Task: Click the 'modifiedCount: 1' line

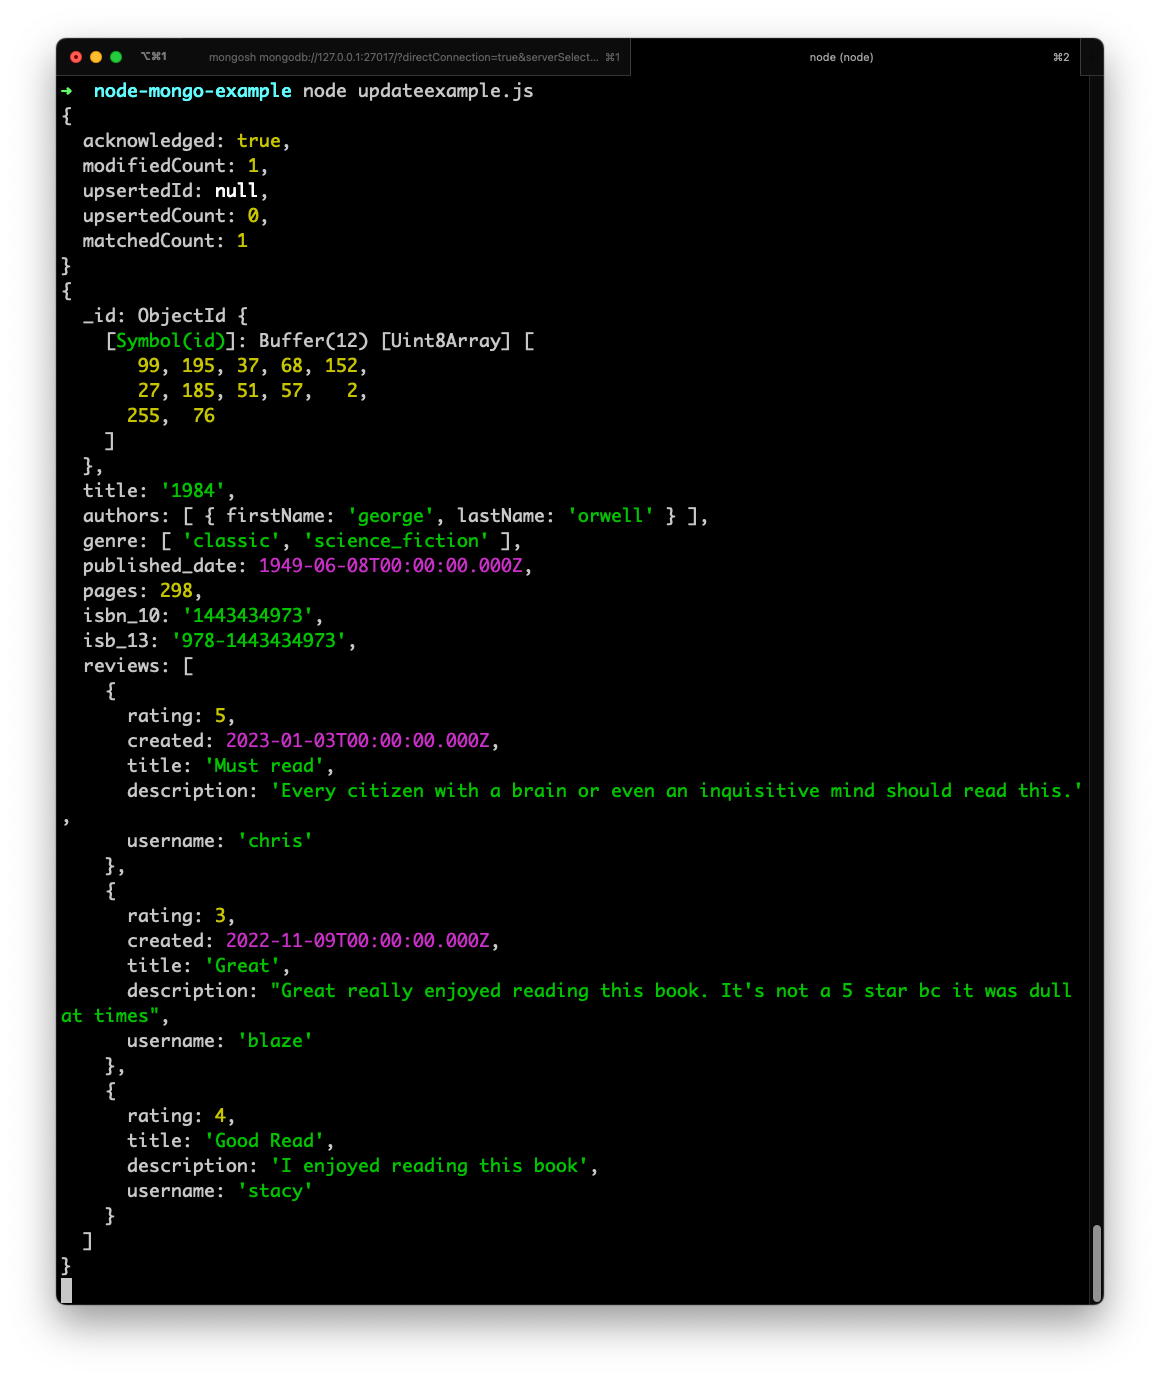Action: [x=175, y=166]
